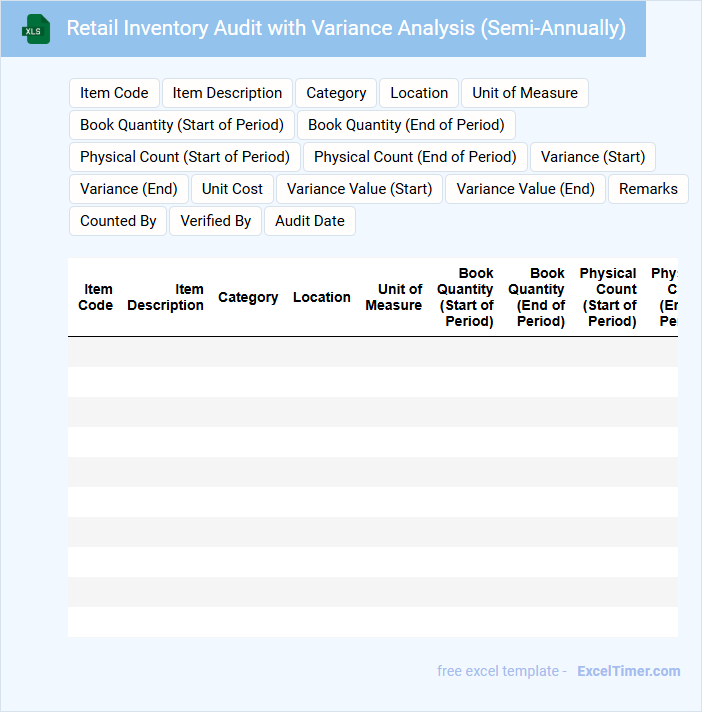Select the Variance Value (End) tag
Image resolution: width=702 pixels, height=712 pixels.
click(525, 189)
